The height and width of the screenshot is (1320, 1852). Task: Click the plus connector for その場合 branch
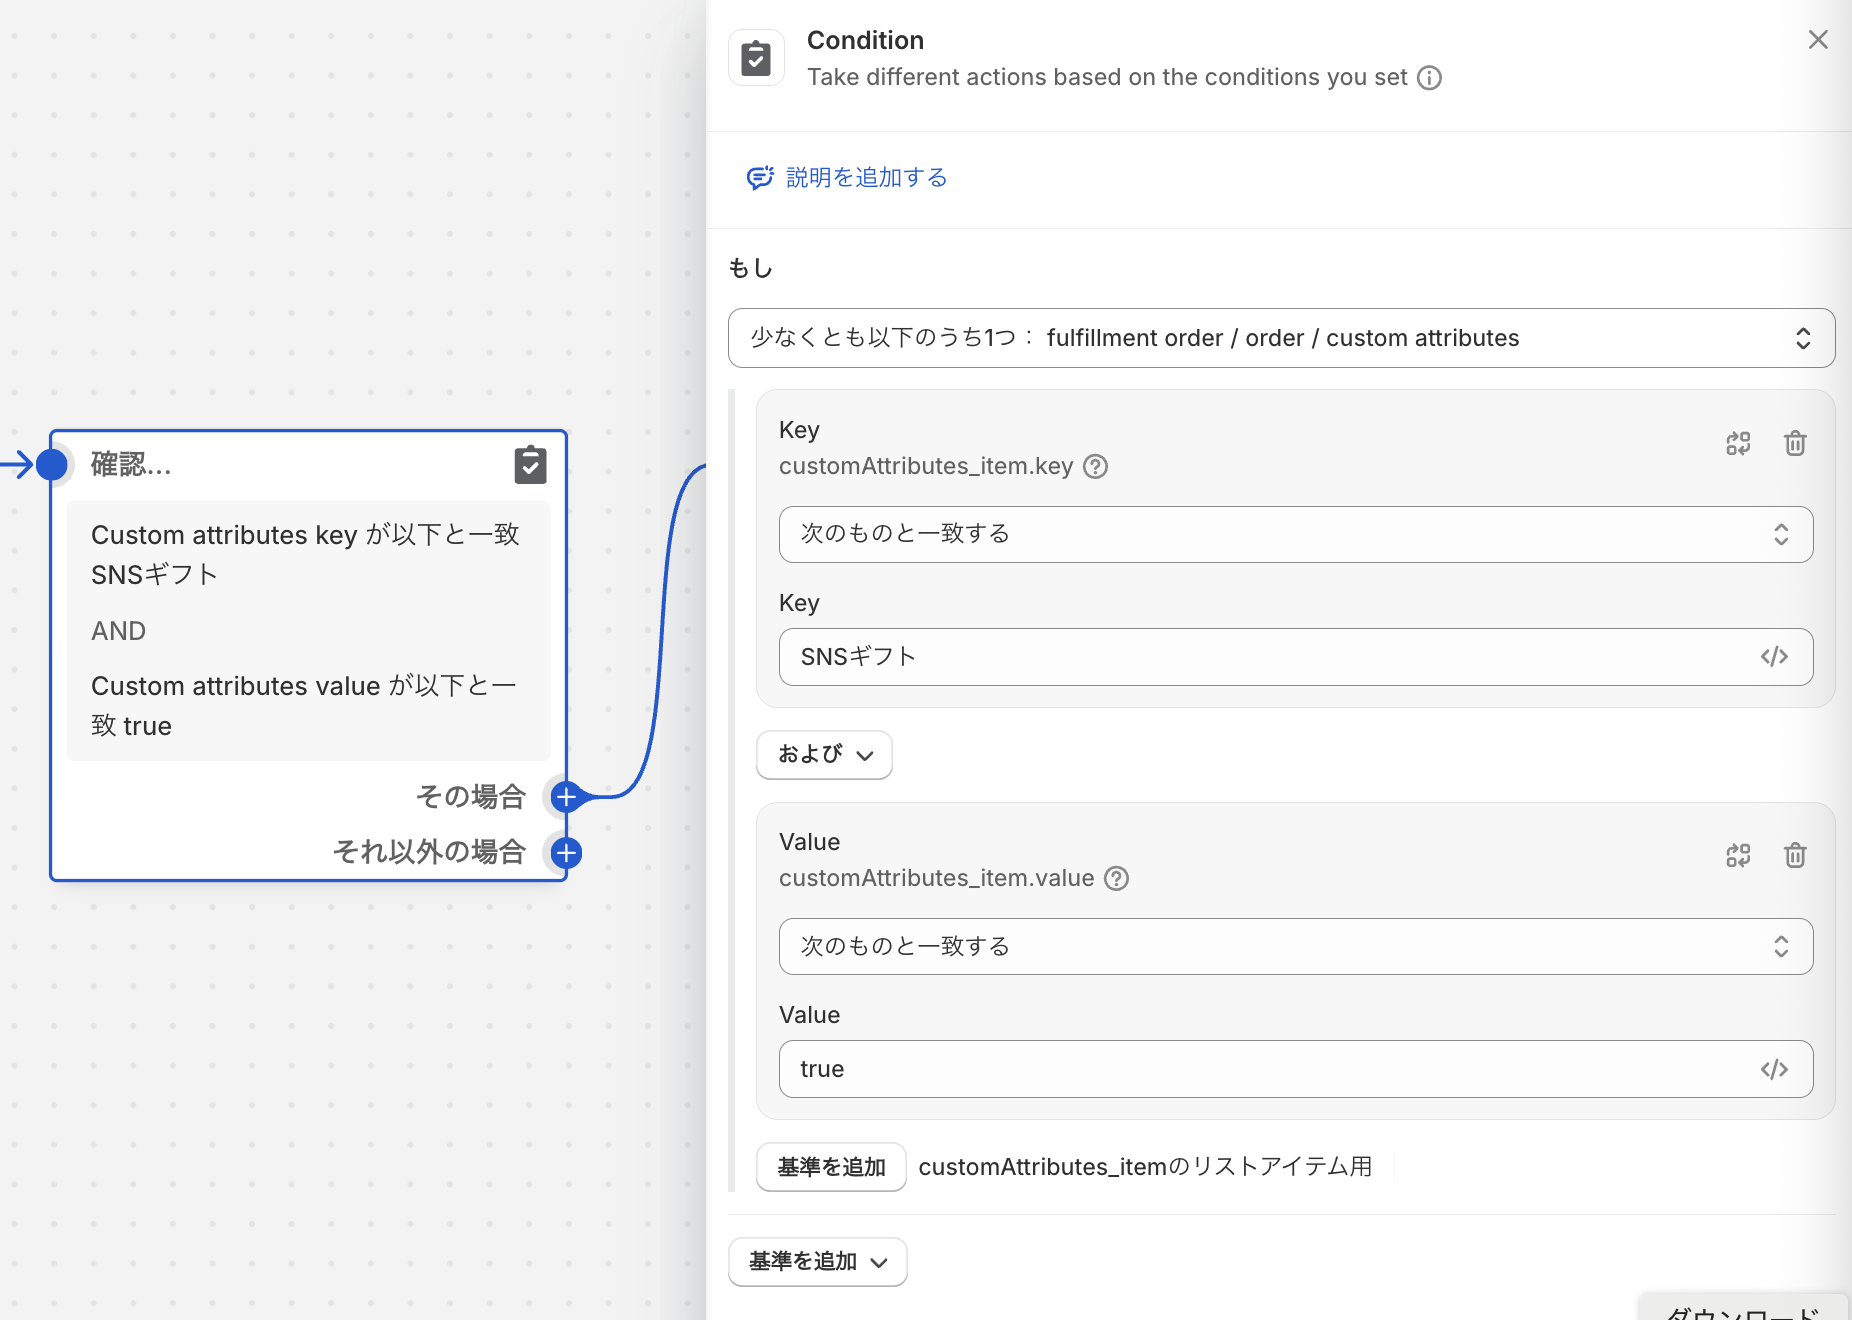566,797
